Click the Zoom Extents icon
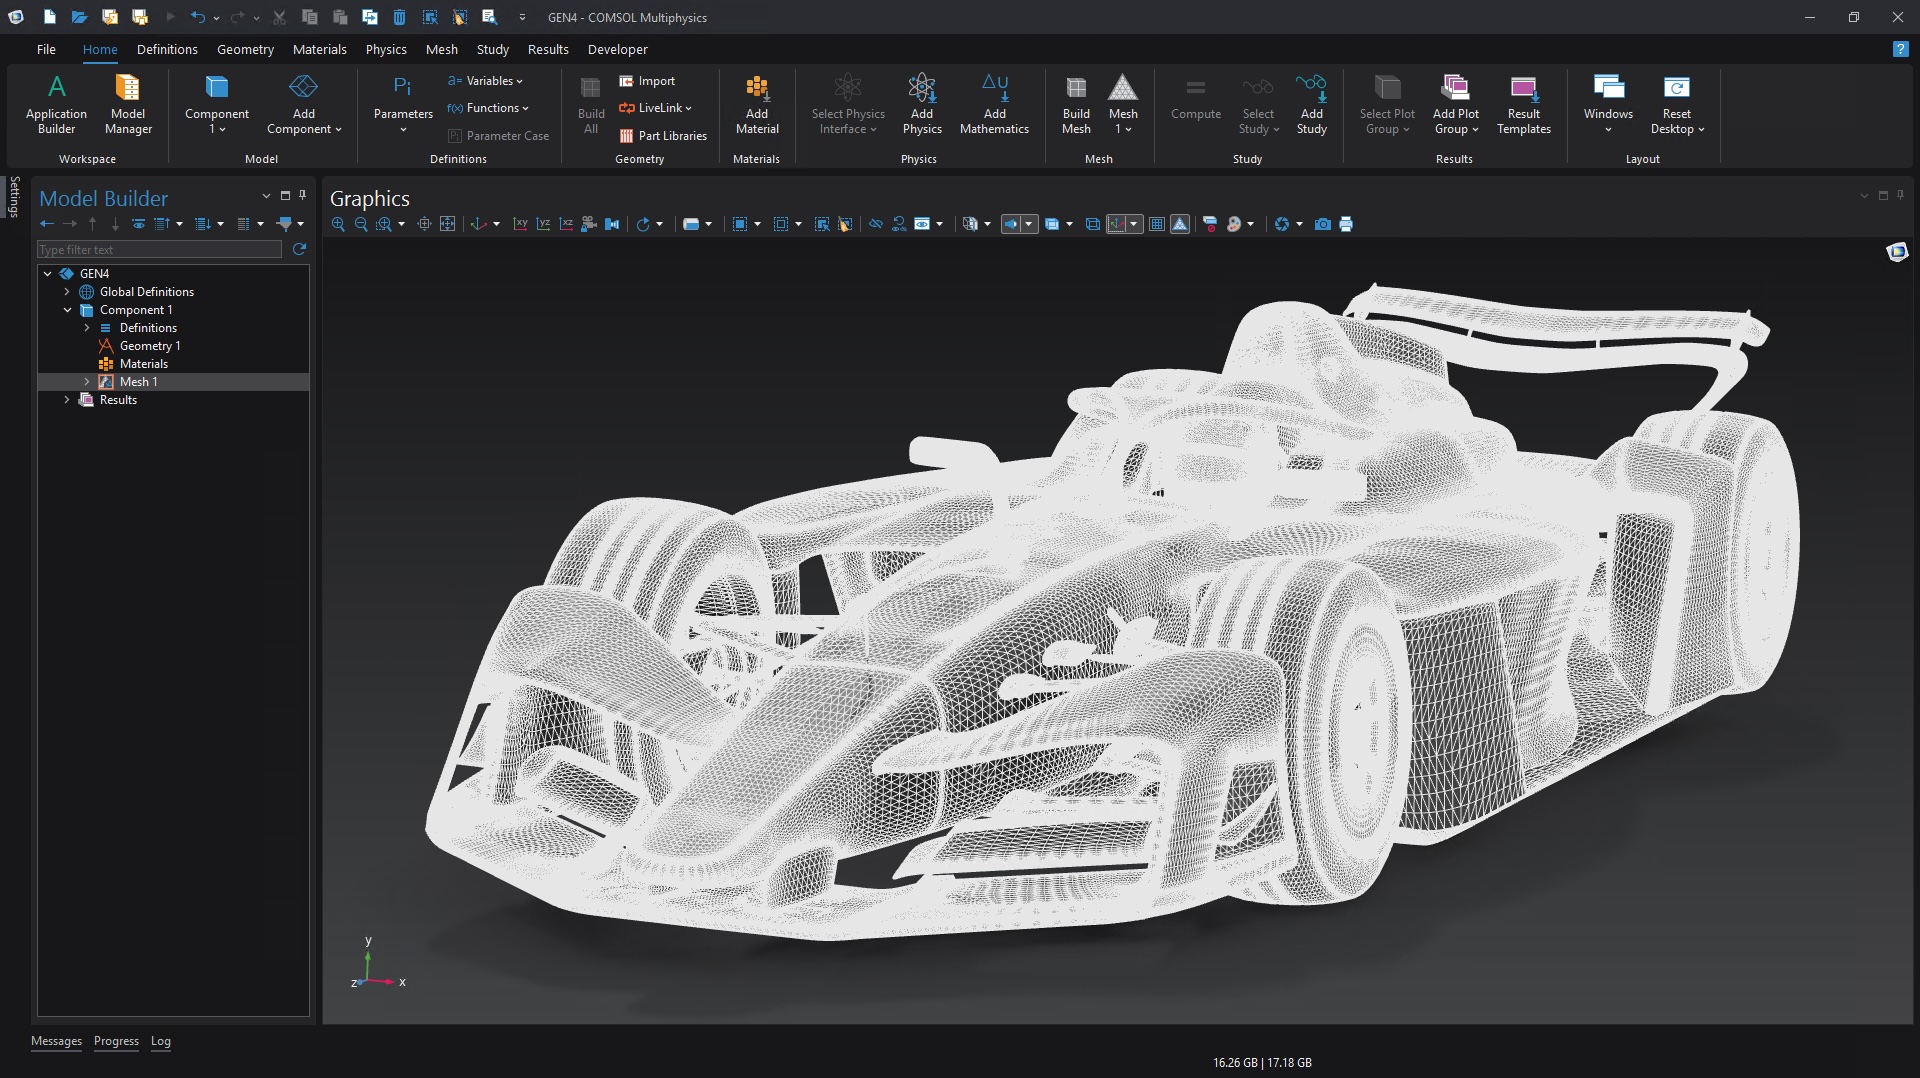The image size is (1920, 1078). pos(447,224)
